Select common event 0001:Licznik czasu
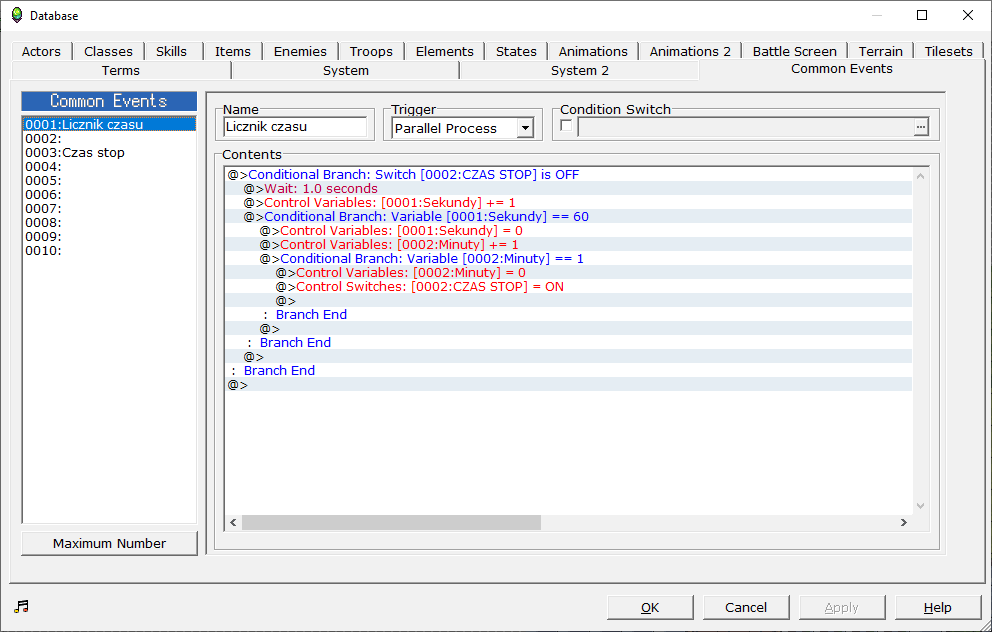Image resolution: width=992 pixels, height=632 pixels. click(x=109, y=125)
